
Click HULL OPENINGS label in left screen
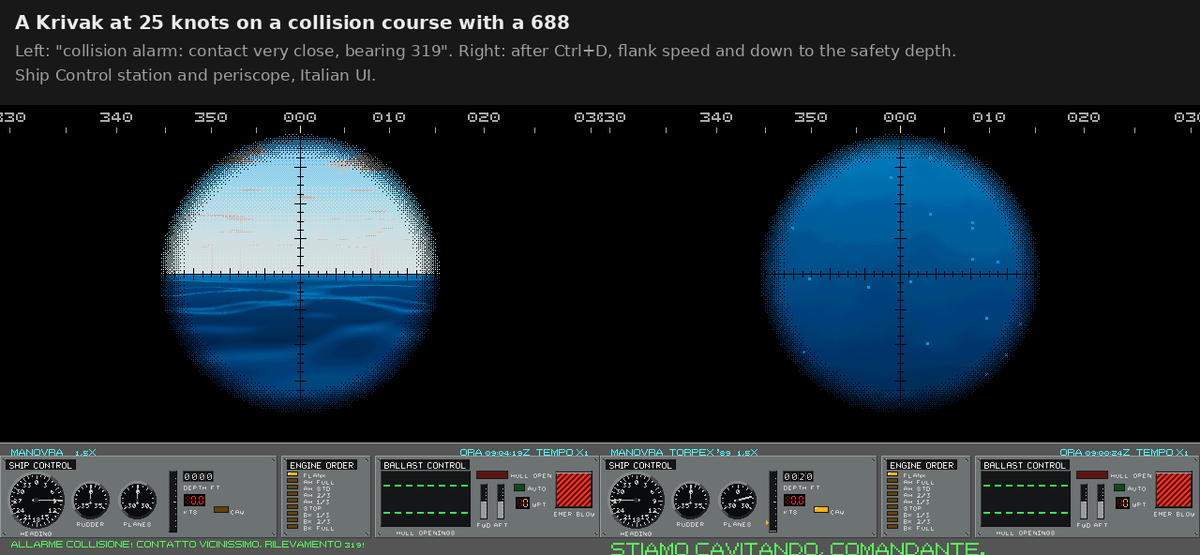click(x=426, y=533)
